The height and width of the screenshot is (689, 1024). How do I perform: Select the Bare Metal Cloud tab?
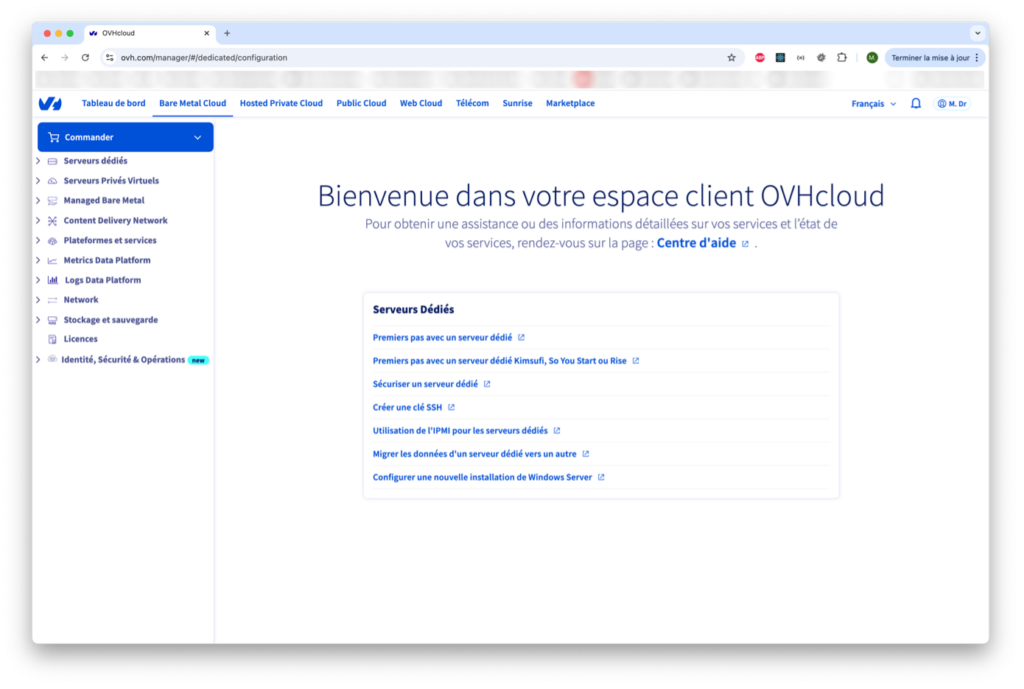[193, 103]
